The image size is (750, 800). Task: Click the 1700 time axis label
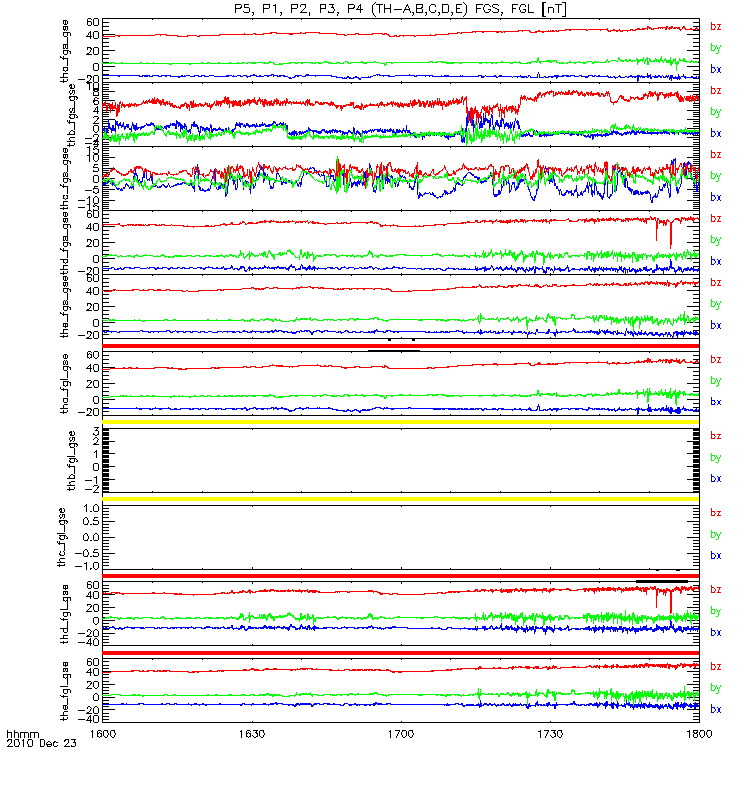pos(401,734)
